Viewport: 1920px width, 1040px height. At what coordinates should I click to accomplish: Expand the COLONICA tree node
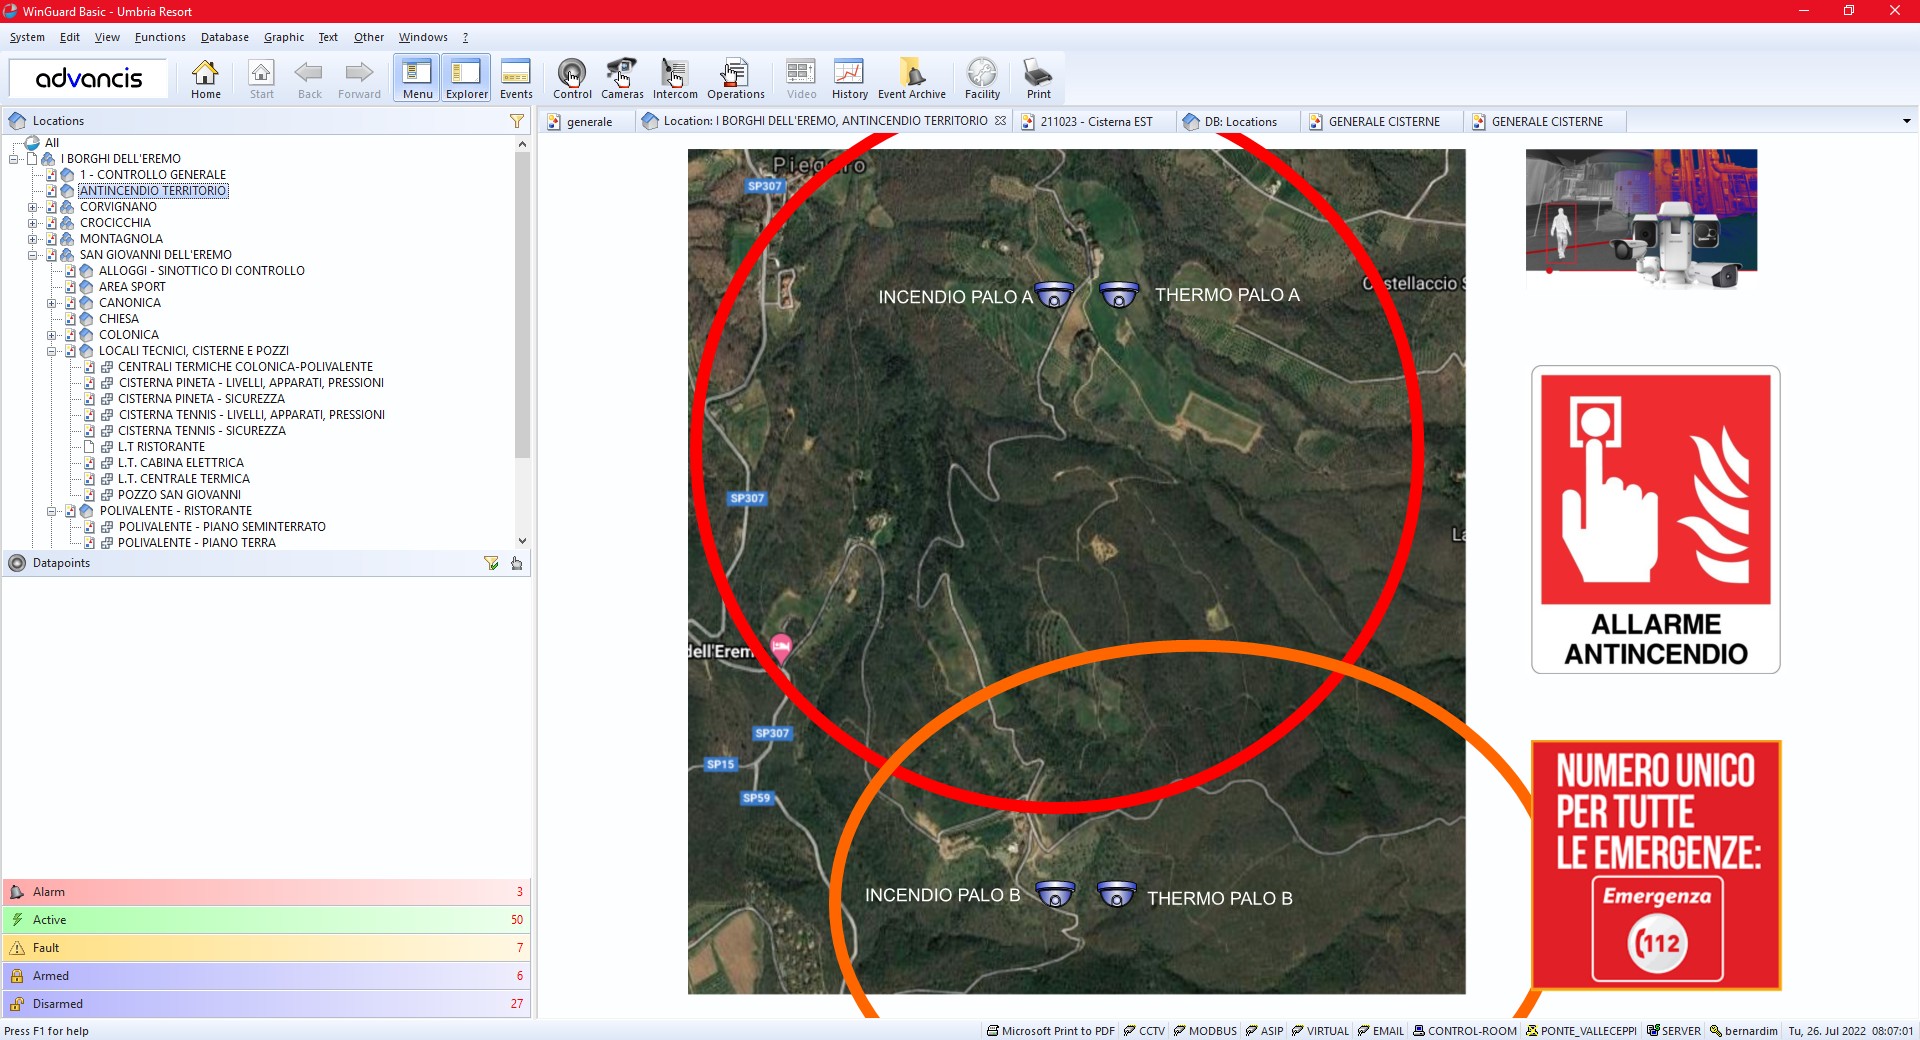[x=52, y=335]
